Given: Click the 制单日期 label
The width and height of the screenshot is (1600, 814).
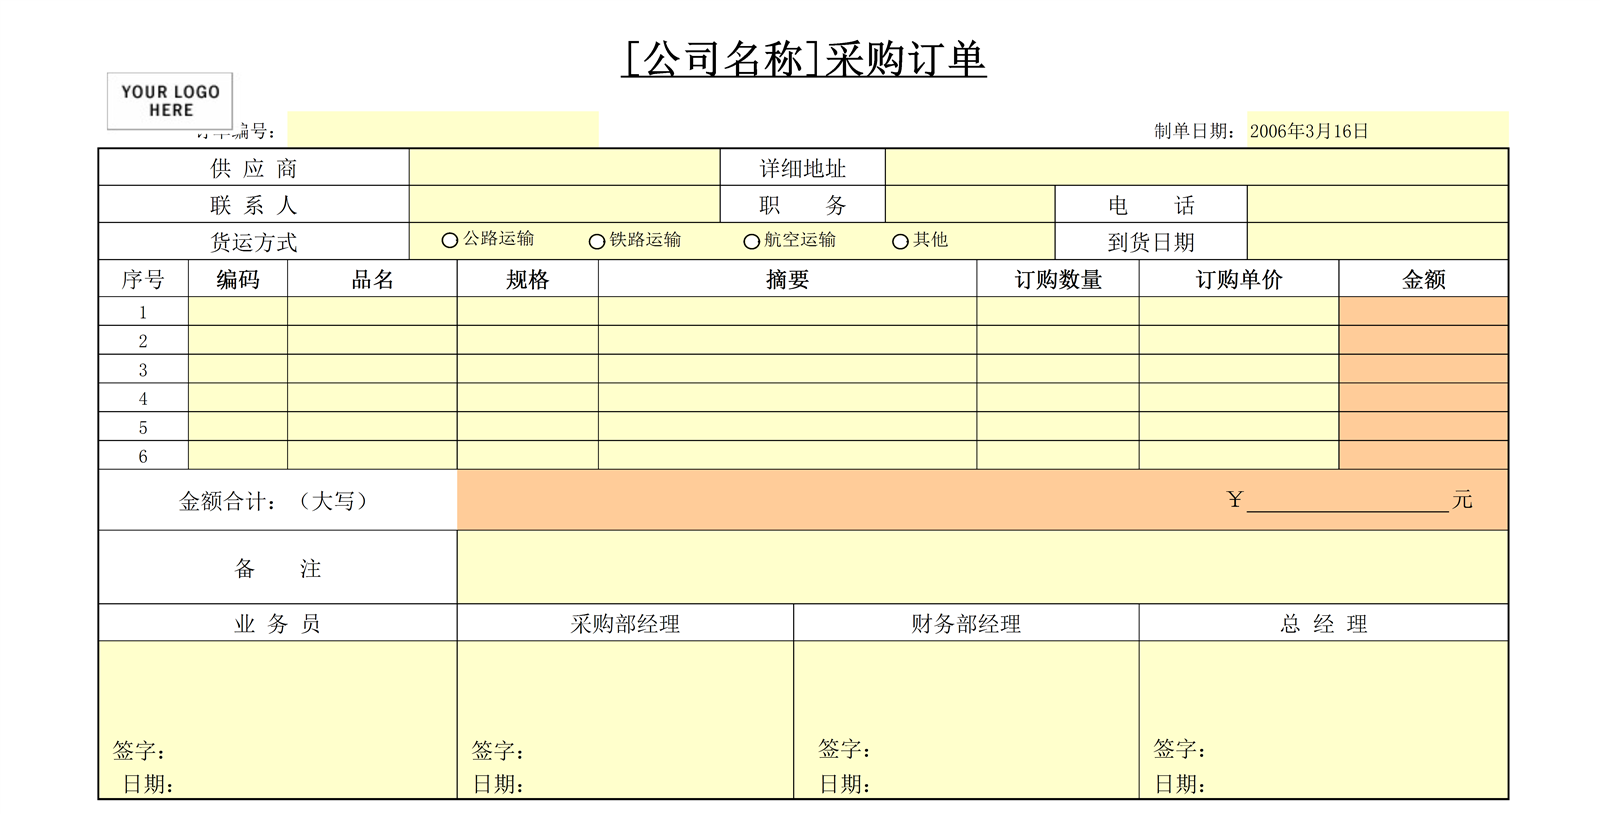Looking at the screenshot, I should (1195, 131).
